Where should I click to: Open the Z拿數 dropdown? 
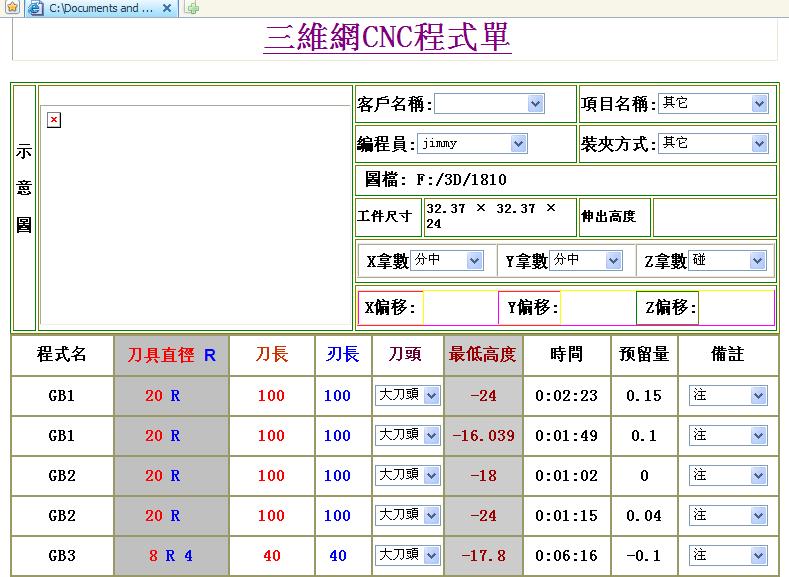pyautogui.click(x=728, y=261)
